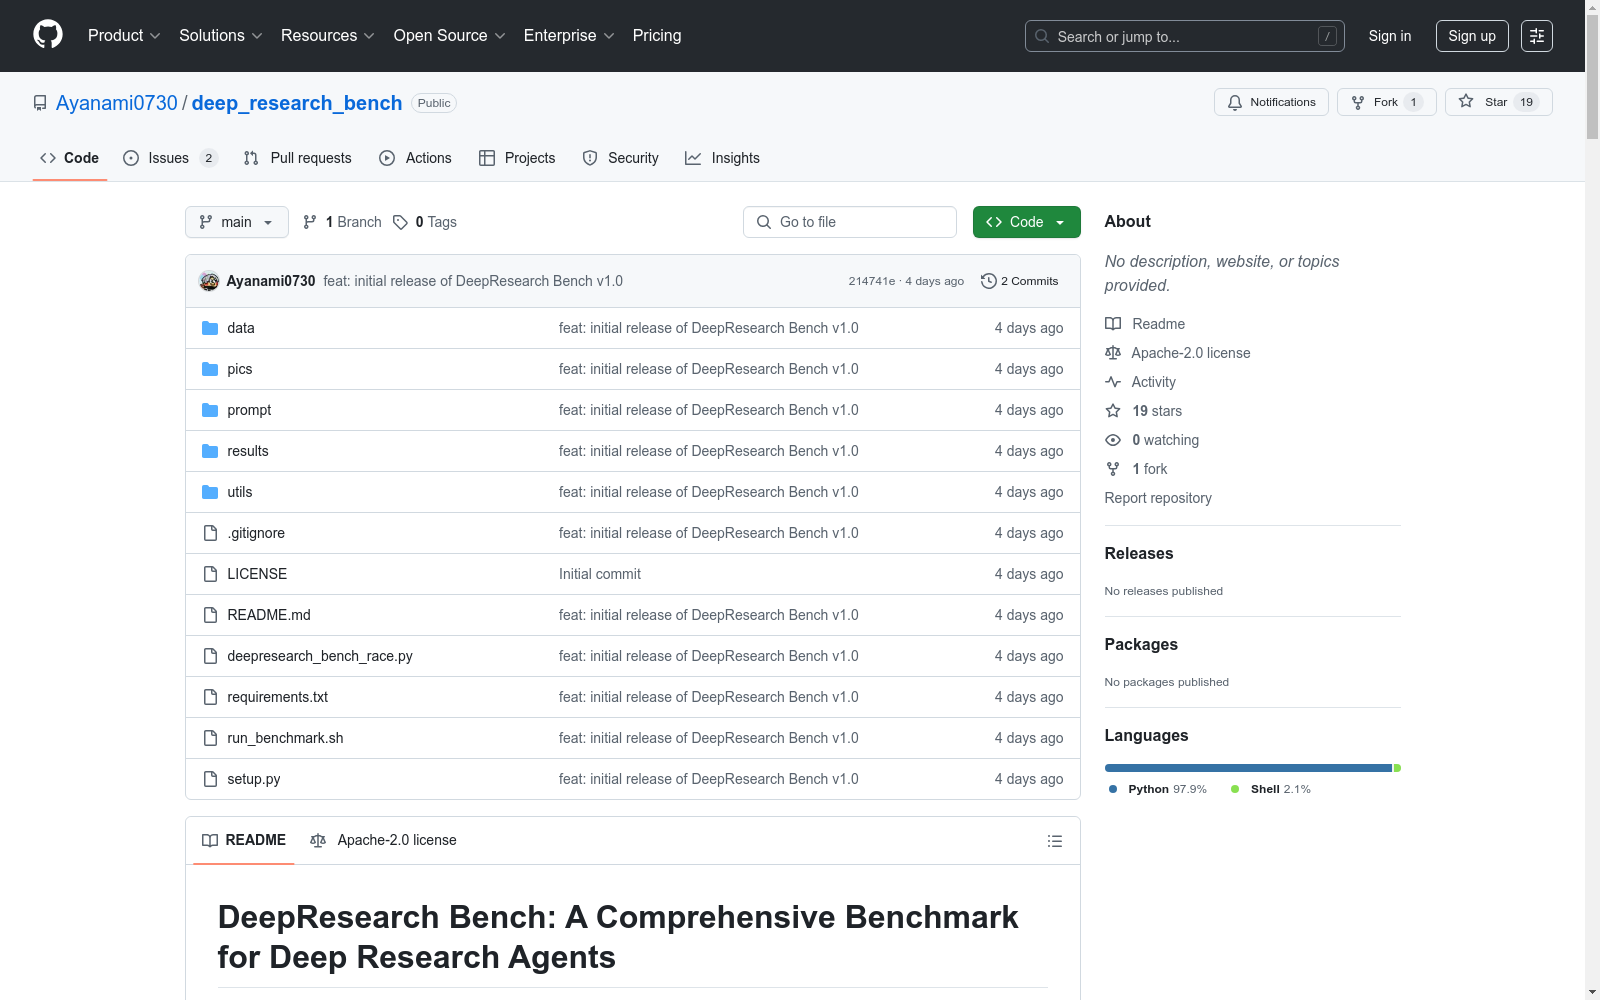Click the Sign up button
Image resolution: width=1600 pixels, height=1000 pixels.
point(1471,36)
